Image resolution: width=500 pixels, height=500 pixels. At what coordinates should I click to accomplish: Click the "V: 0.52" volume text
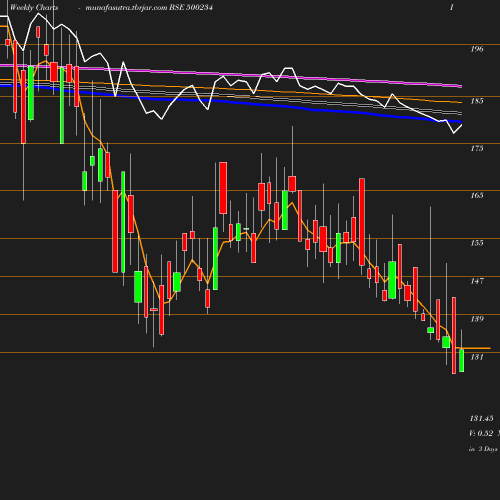(x=481, y=433)
